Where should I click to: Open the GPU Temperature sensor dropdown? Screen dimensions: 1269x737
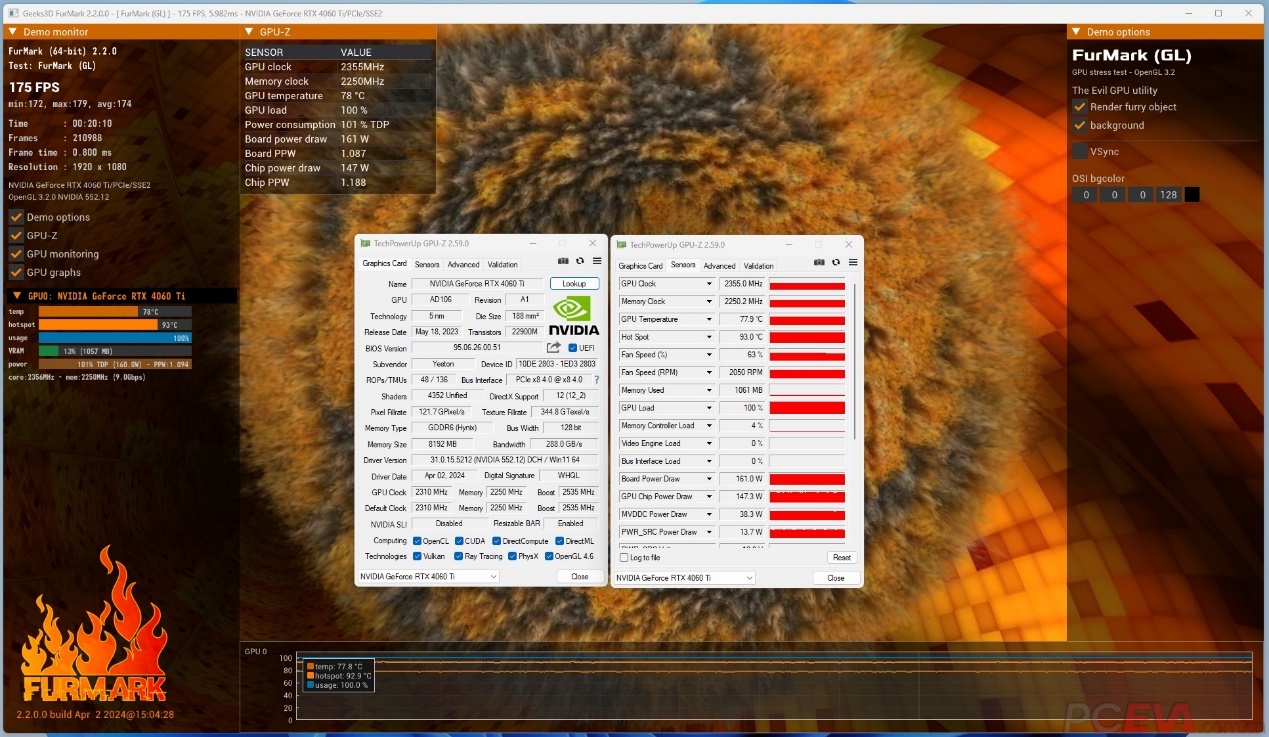[x=709, y=319]
